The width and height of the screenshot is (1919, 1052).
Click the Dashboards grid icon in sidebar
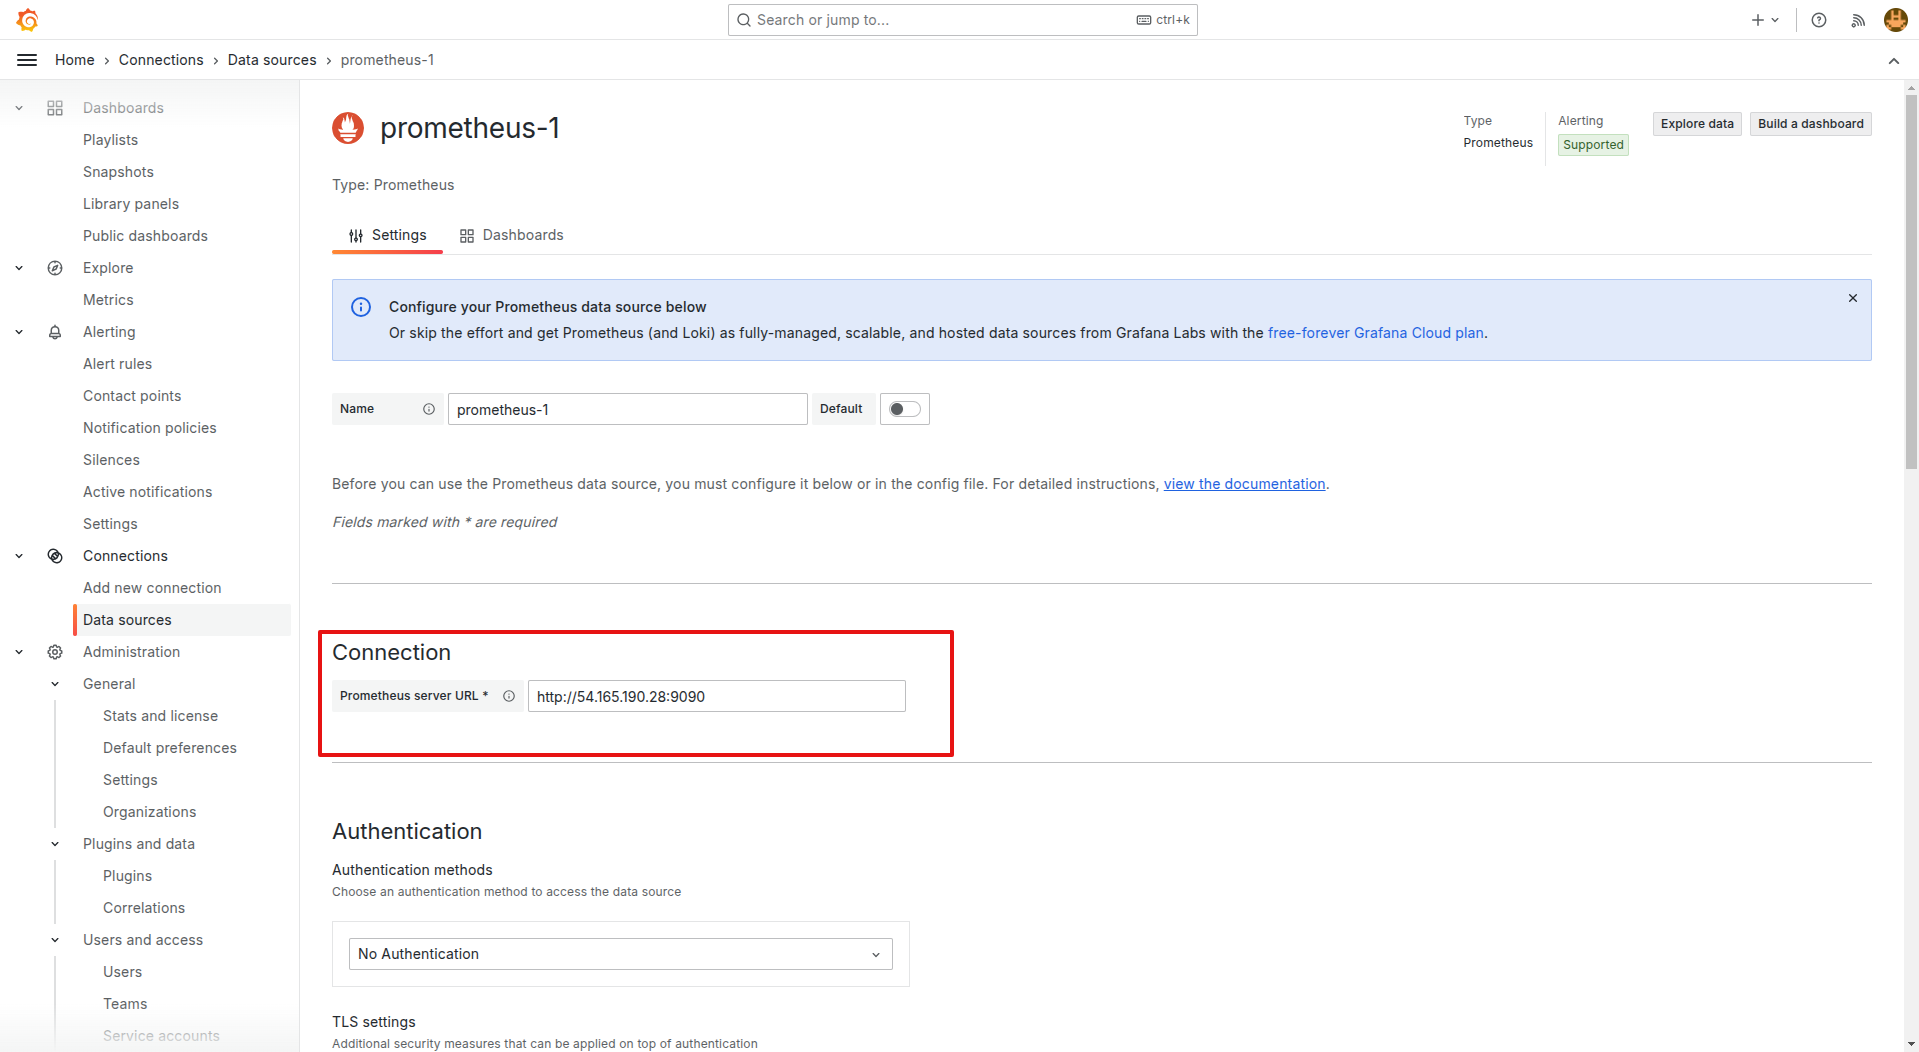click(x=55, y=108)
